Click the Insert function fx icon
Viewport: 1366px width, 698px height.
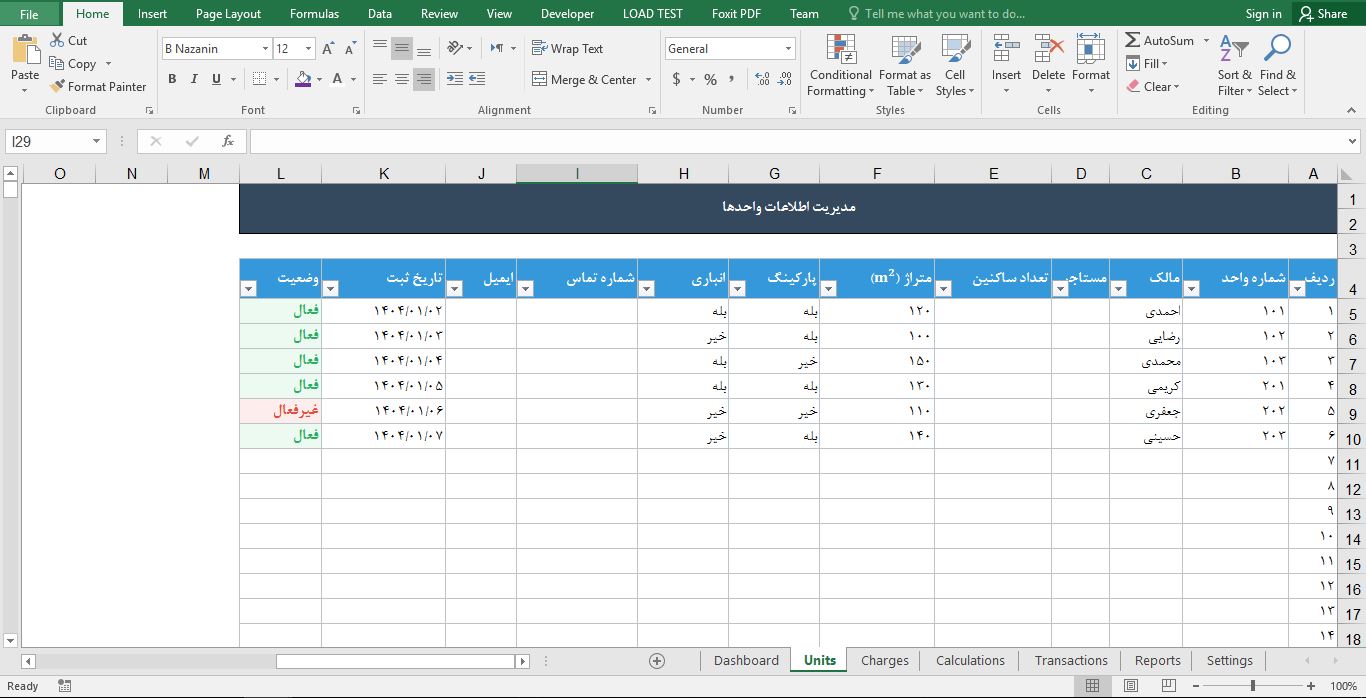(x=228, y=141)
